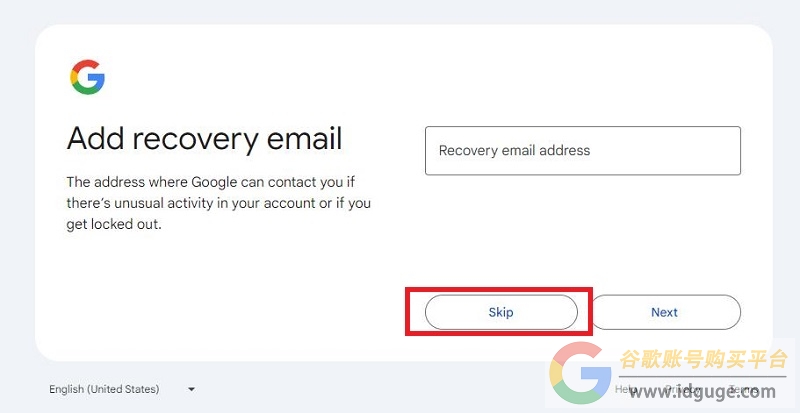Image resolution: width=800 pixels, height=413 pixels.
Task: Open the Privacy link in footer
Action: (x=682, y=389)
